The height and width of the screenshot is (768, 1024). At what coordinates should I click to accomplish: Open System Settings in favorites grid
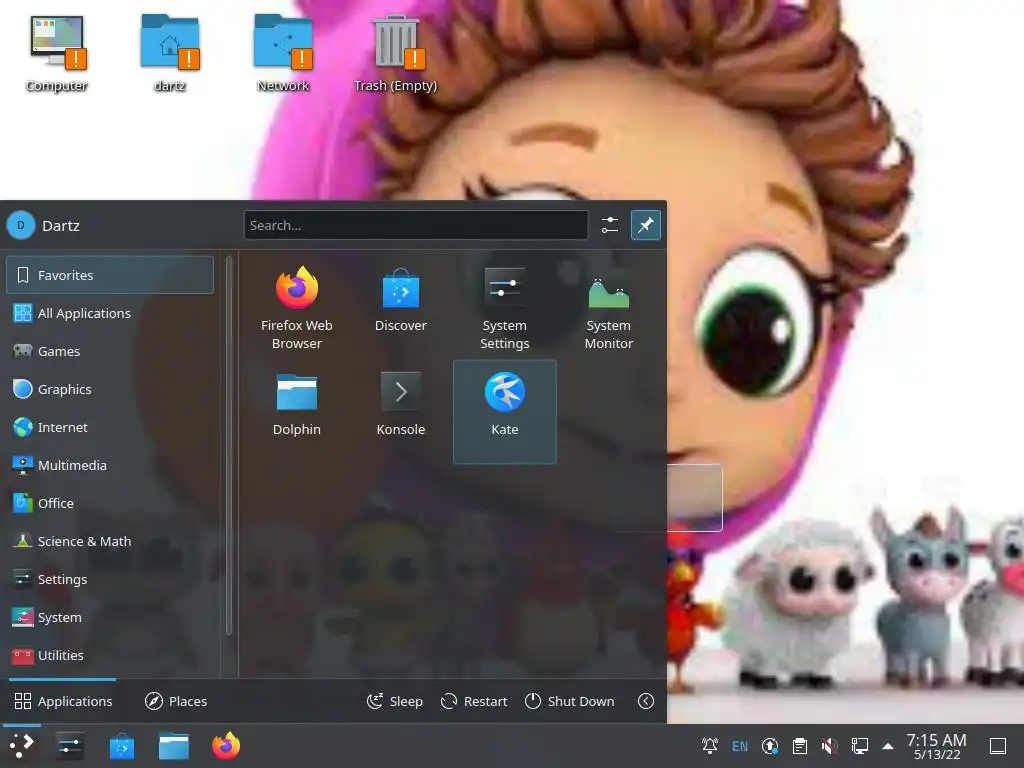pyautogui.click(x=504, y=308)
